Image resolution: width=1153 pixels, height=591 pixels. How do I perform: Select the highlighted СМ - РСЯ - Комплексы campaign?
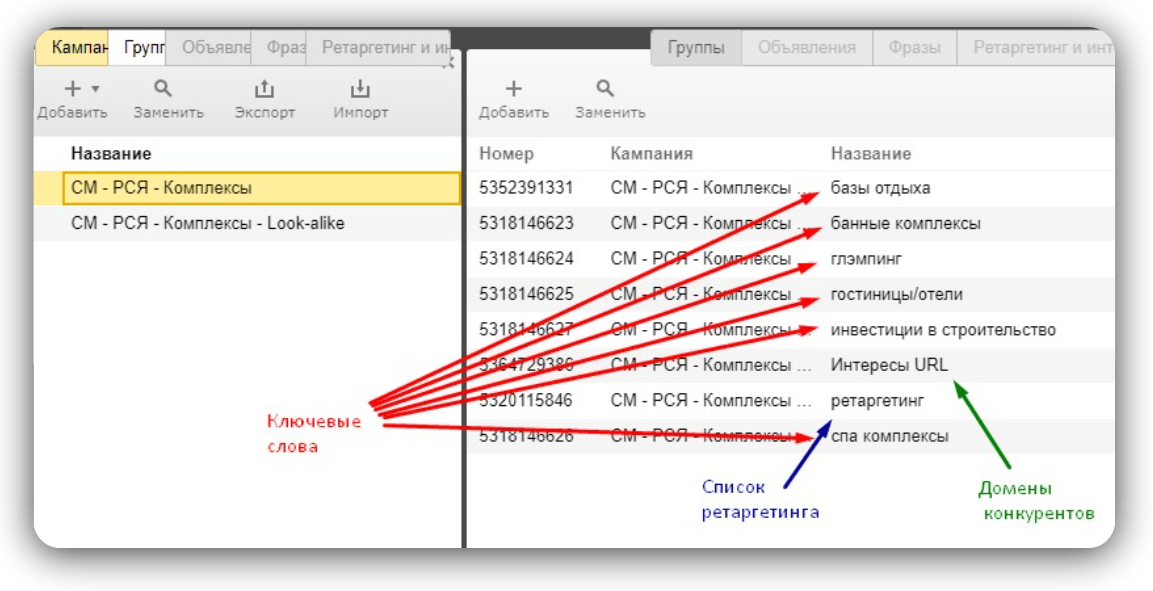click(261, 188)
